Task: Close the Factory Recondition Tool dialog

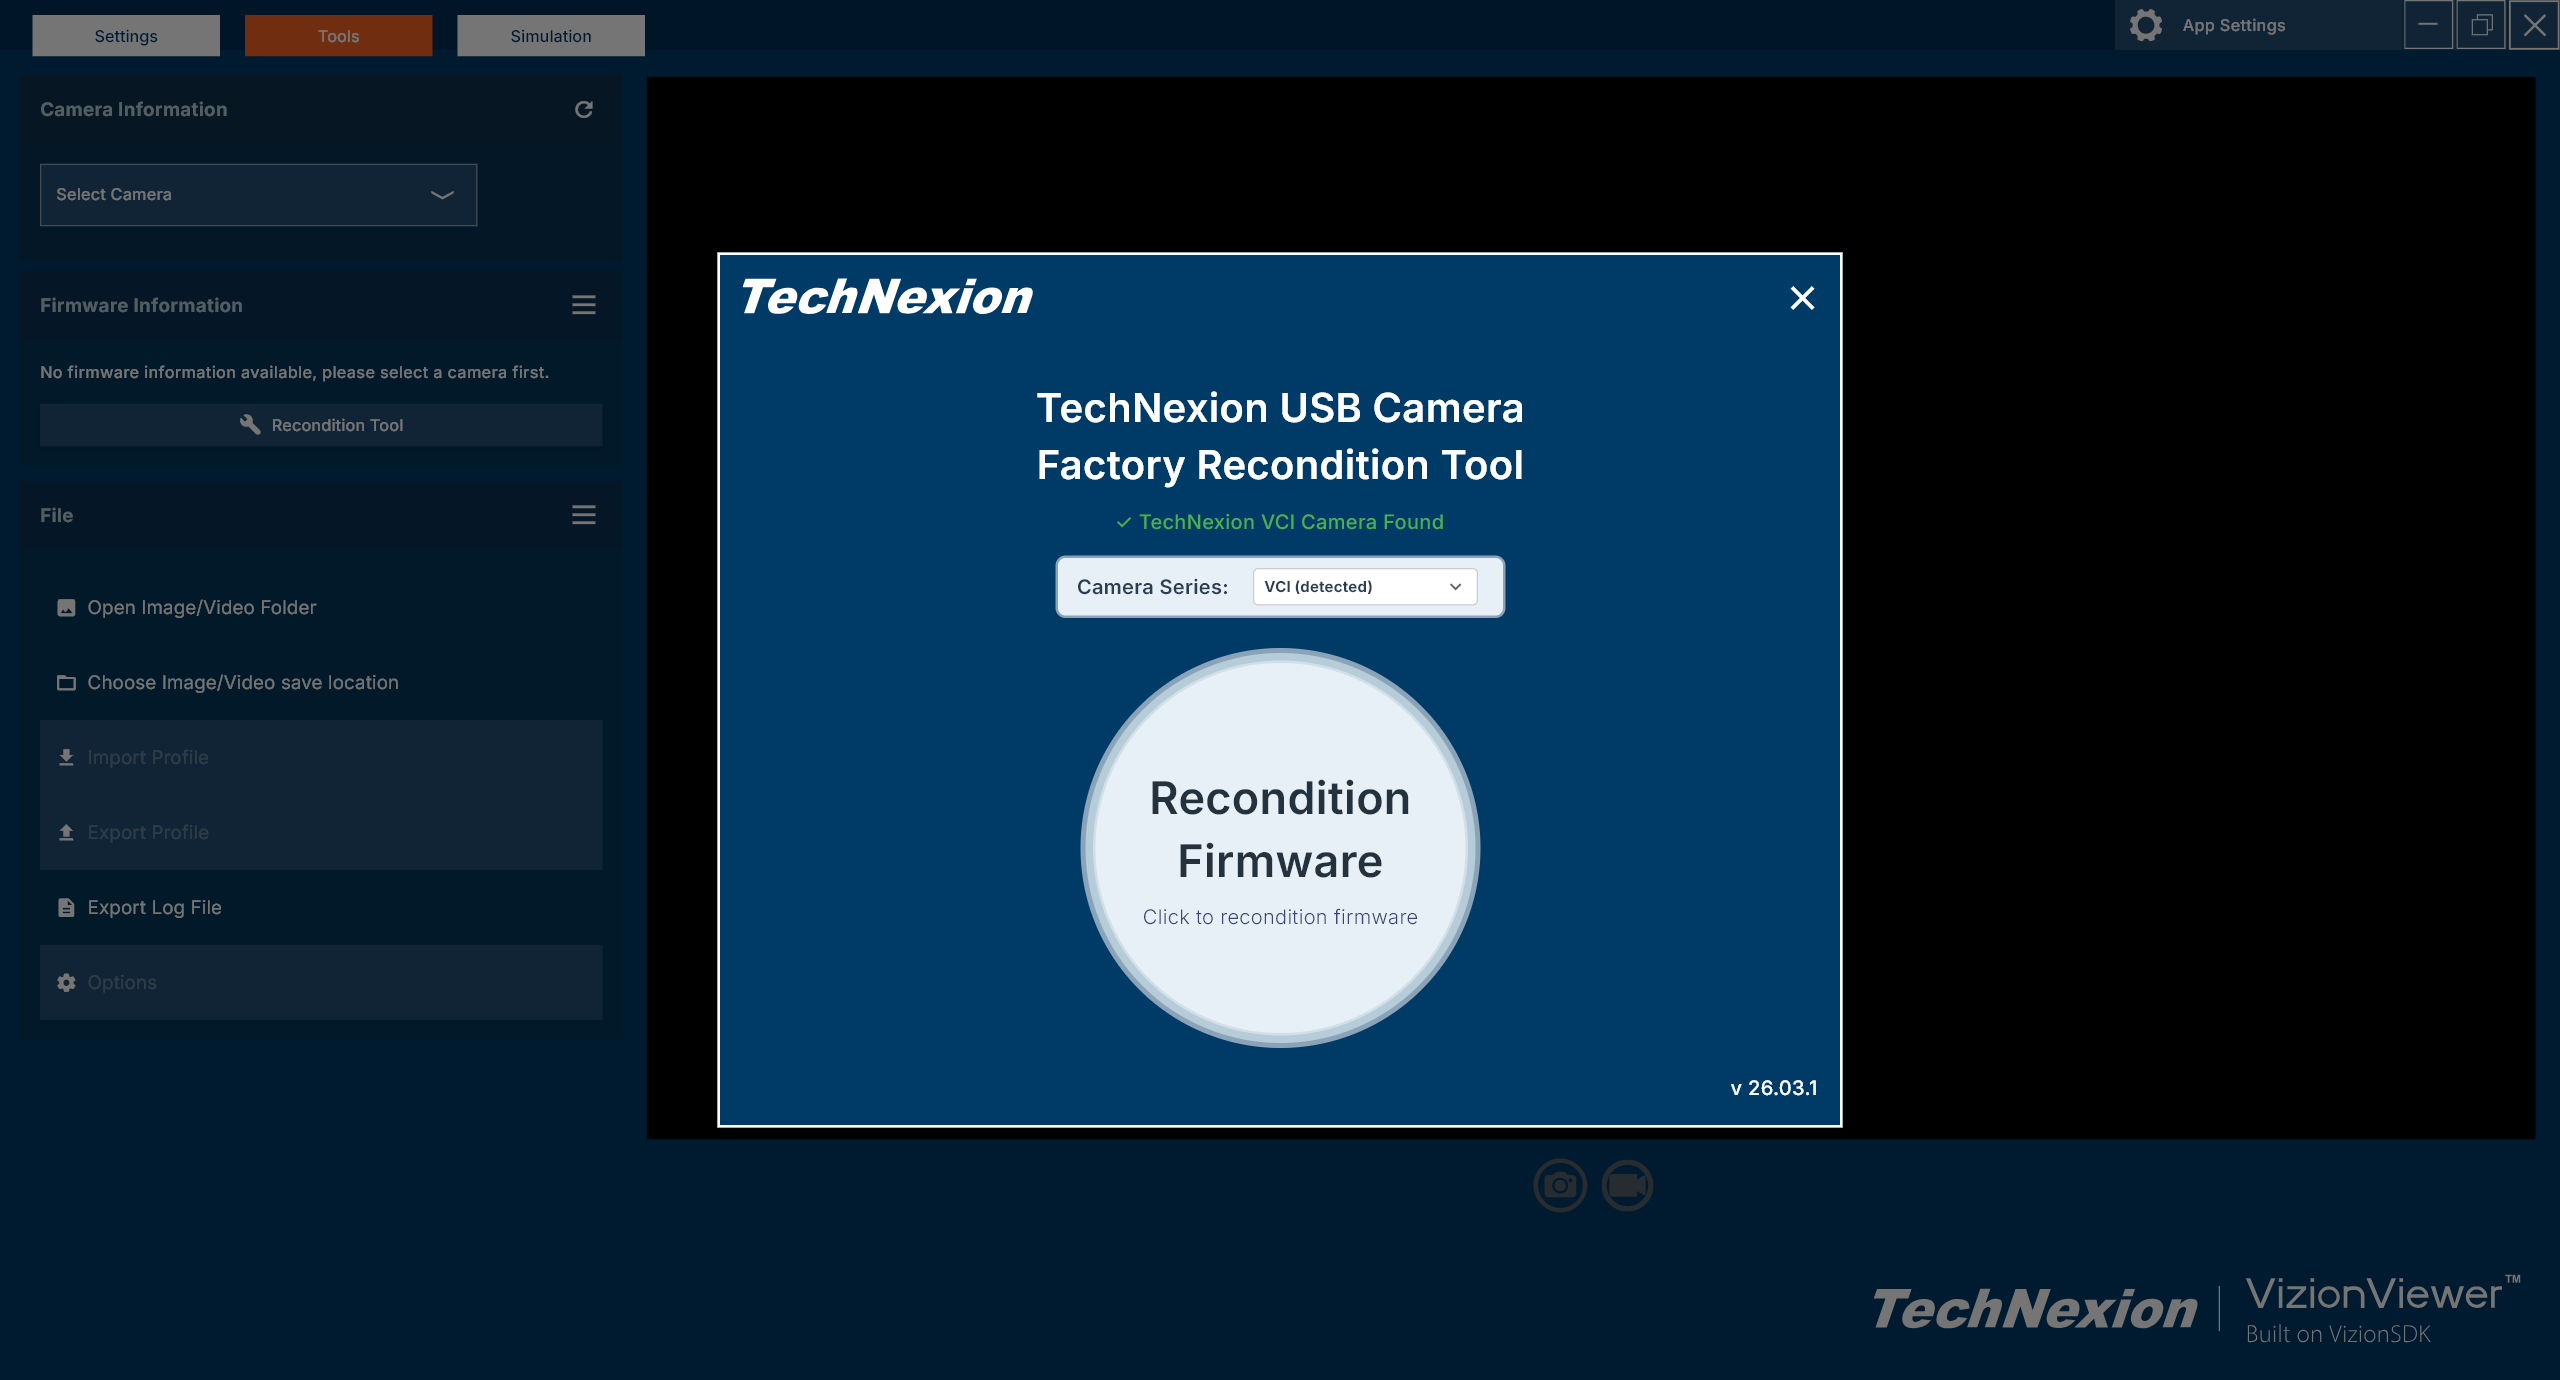Action: click(1802, 298)
